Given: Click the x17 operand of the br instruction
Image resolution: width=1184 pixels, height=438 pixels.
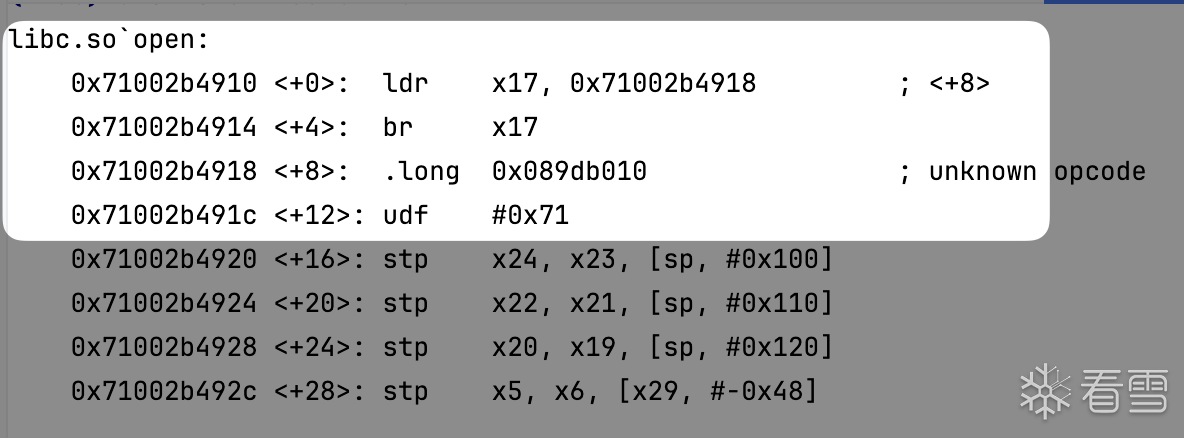Looking at the screenshot, I should pyautogui.click(x=515, y=127).
